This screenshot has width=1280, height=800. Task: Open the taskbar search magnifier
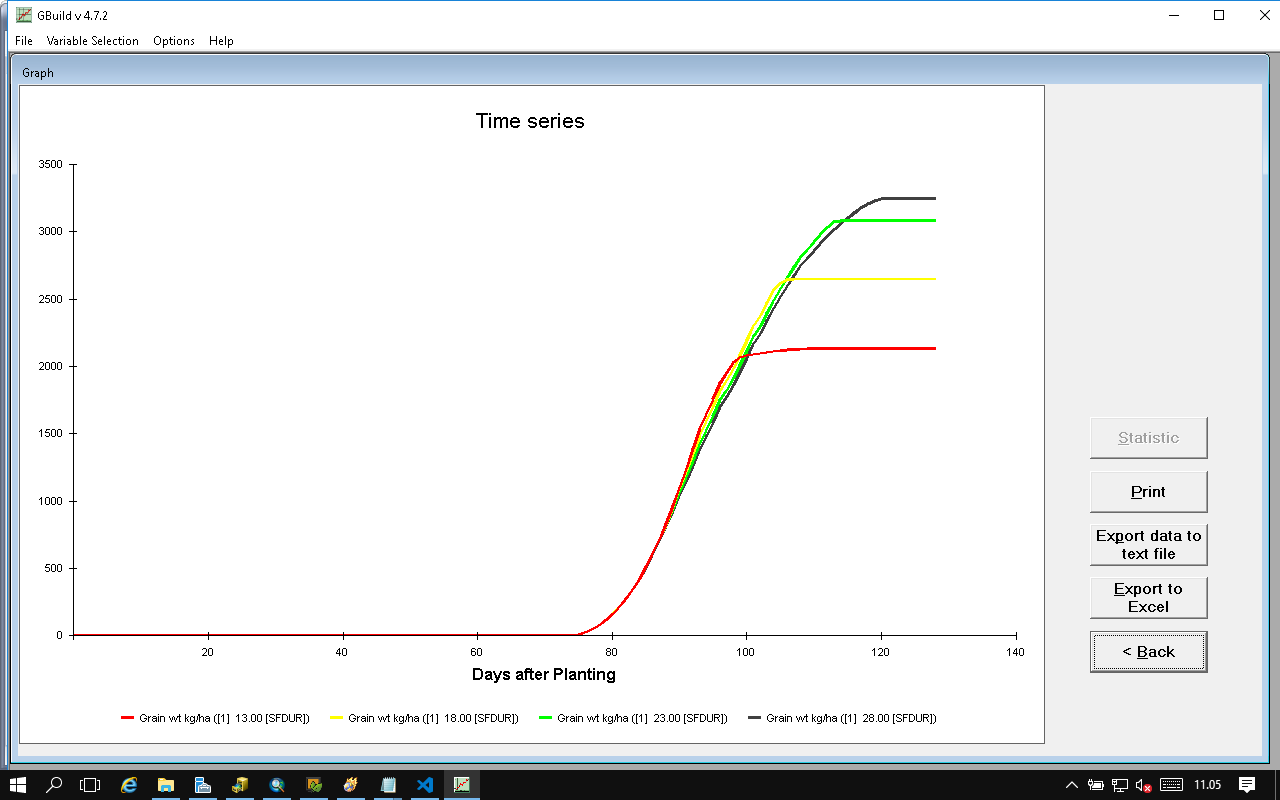click(x=55, y=785)
